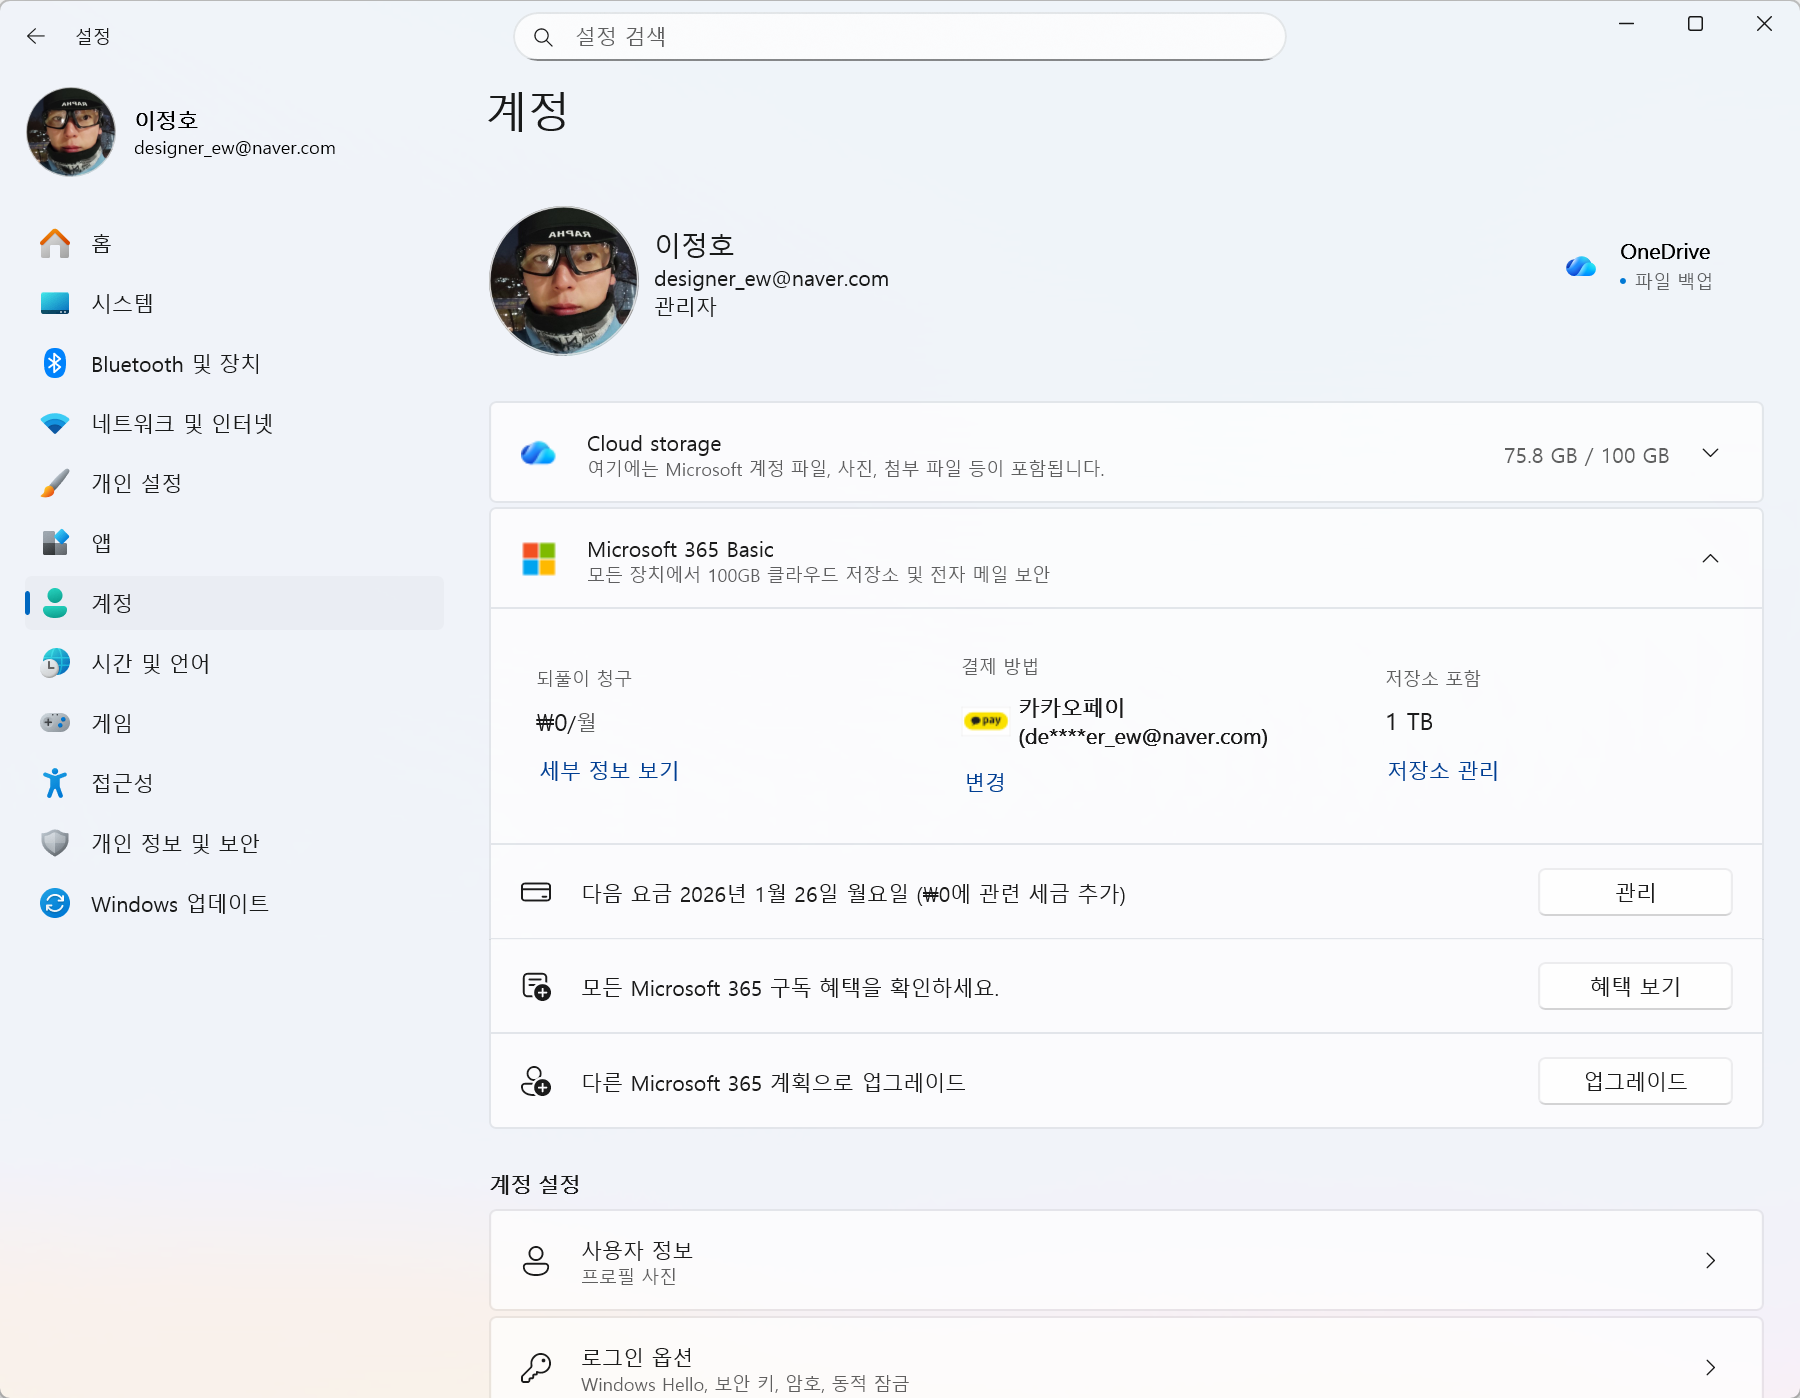Open the 앱 settings section

(x=234, y=543)
